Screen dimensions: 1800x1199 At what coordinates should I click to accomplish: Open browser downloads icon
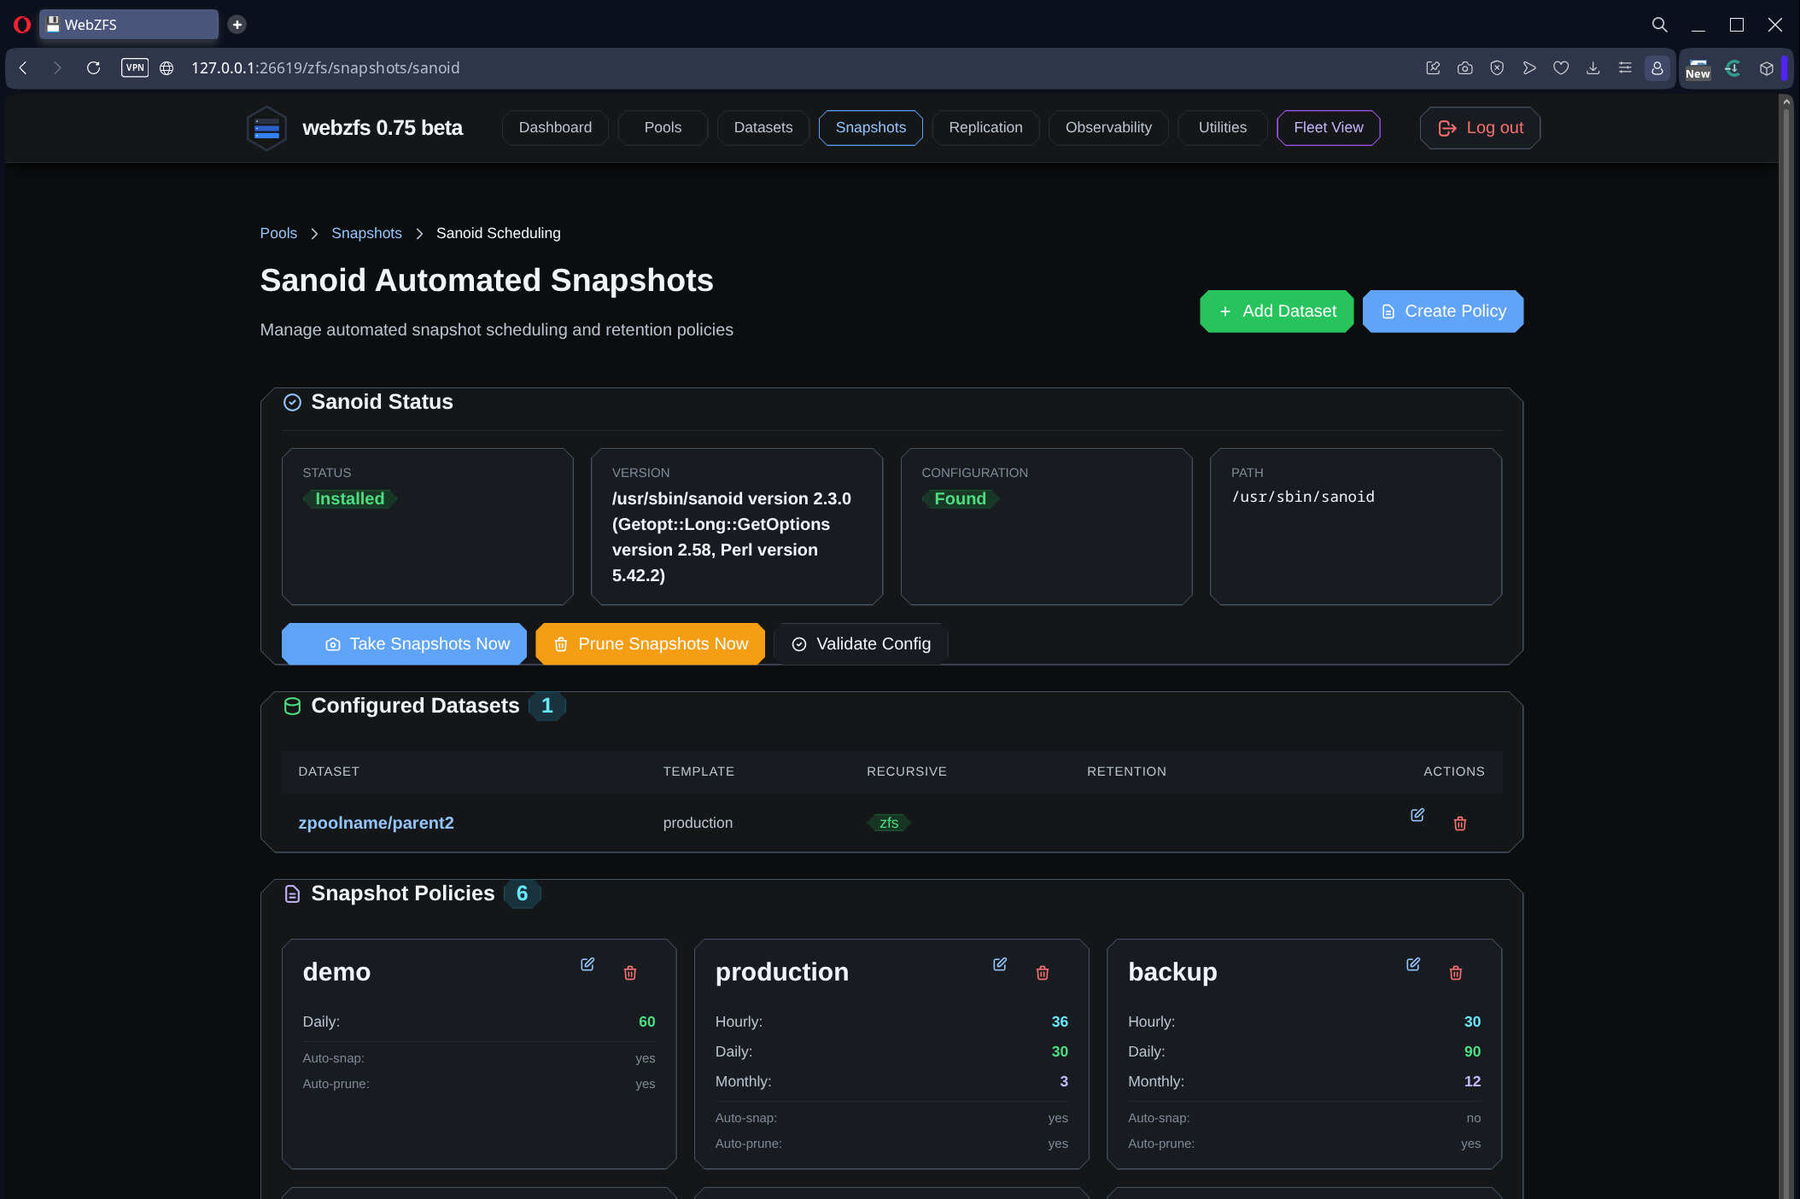coord(1593,68)
